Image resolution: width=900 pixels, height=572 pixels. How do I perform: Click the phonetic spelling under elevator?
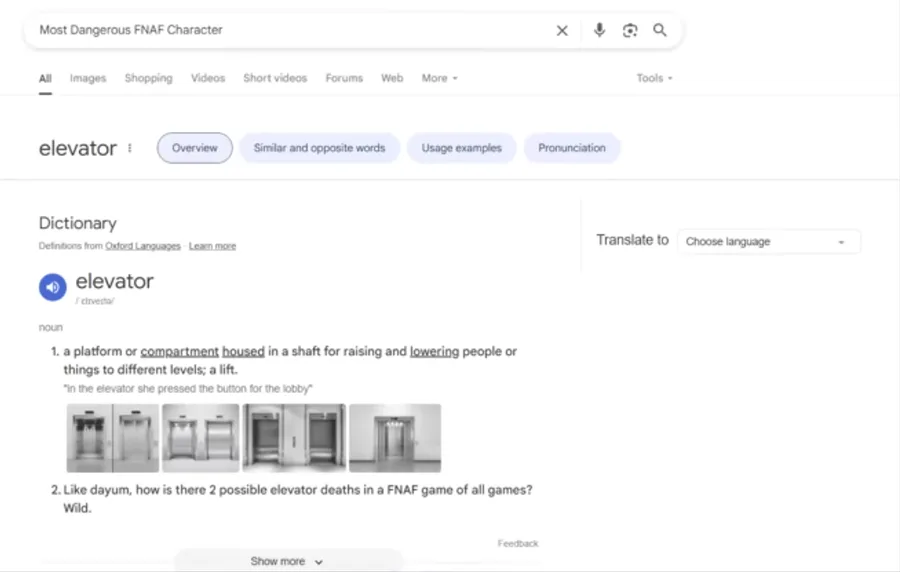[x=95, y=301]
